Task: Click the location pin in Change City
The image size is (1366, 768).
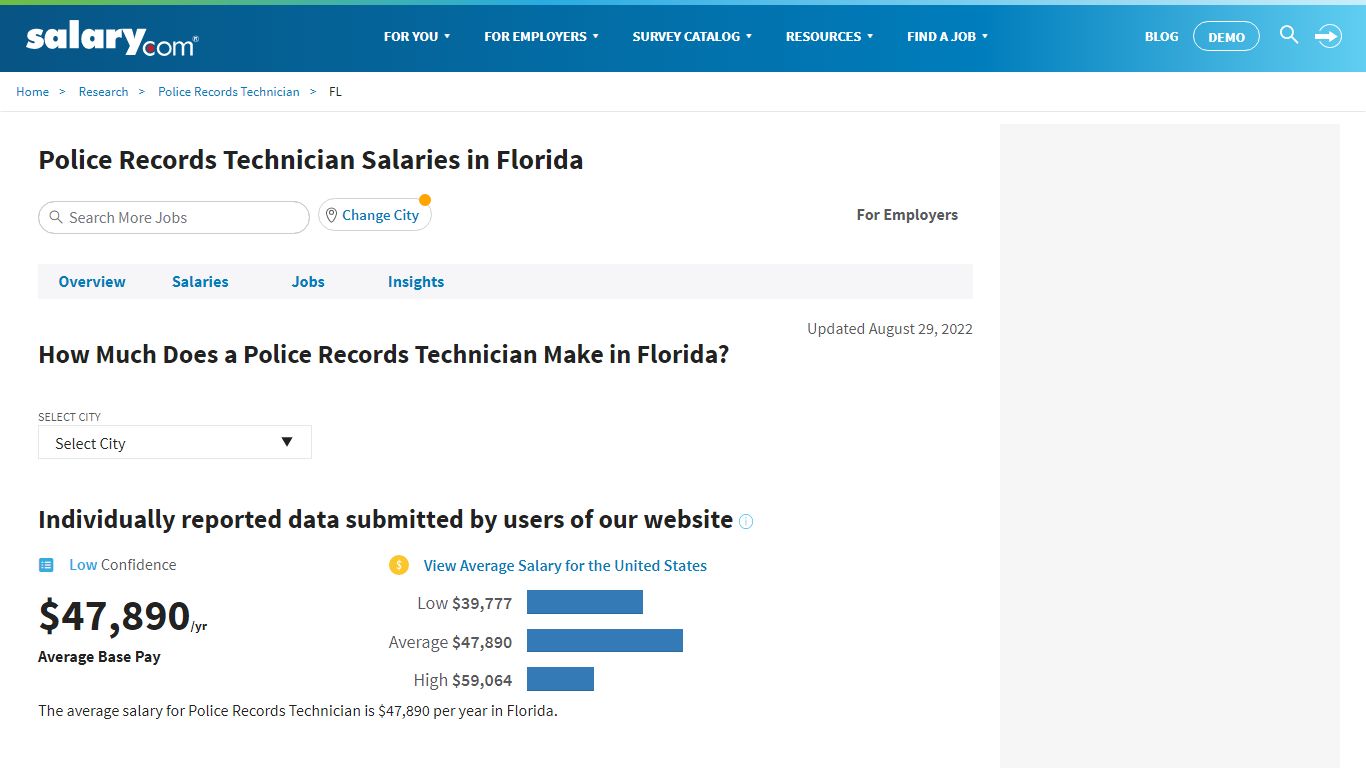Action: pos(331,215)
